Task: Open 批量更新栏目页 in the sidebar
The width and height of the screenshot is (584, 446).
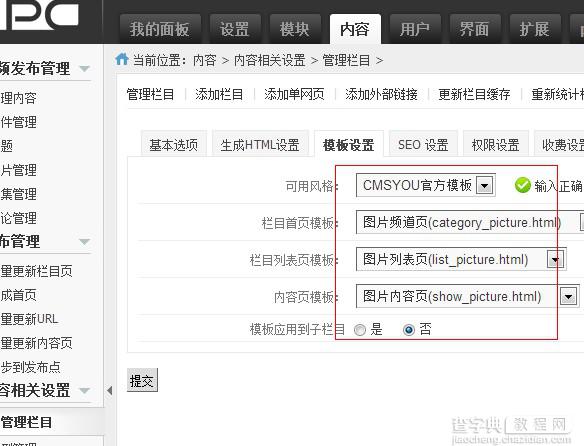Action: tap(36, 271)
